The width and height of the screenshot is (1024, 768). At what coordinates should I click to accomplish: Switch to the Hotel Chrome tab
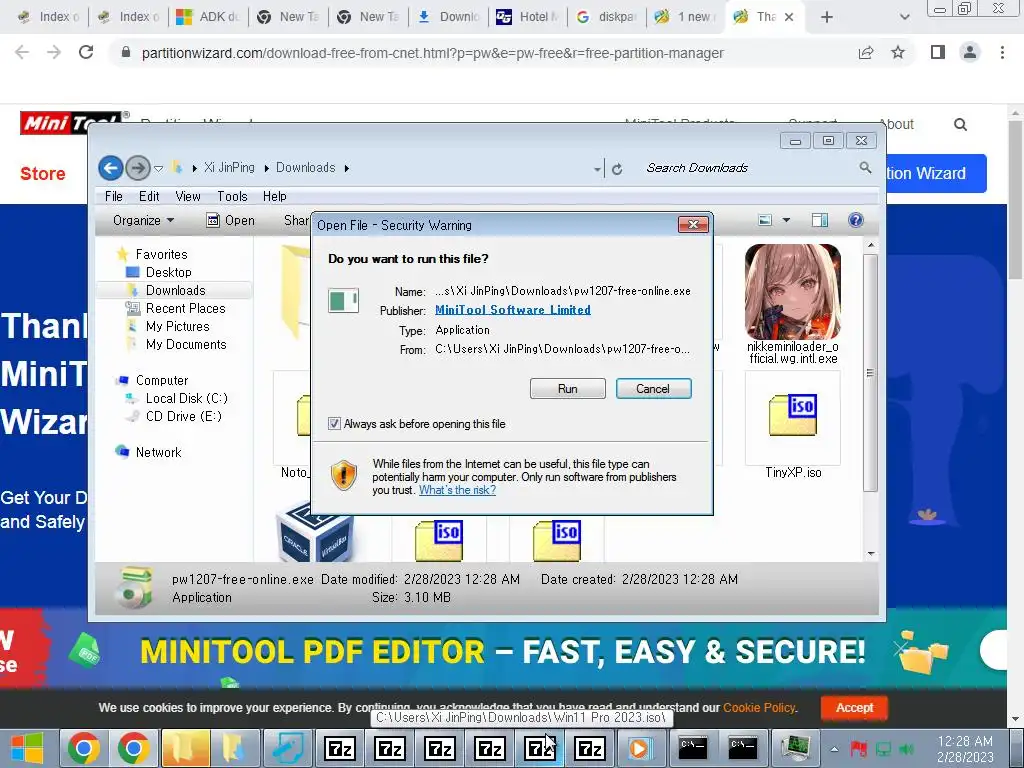click(528, 17)
